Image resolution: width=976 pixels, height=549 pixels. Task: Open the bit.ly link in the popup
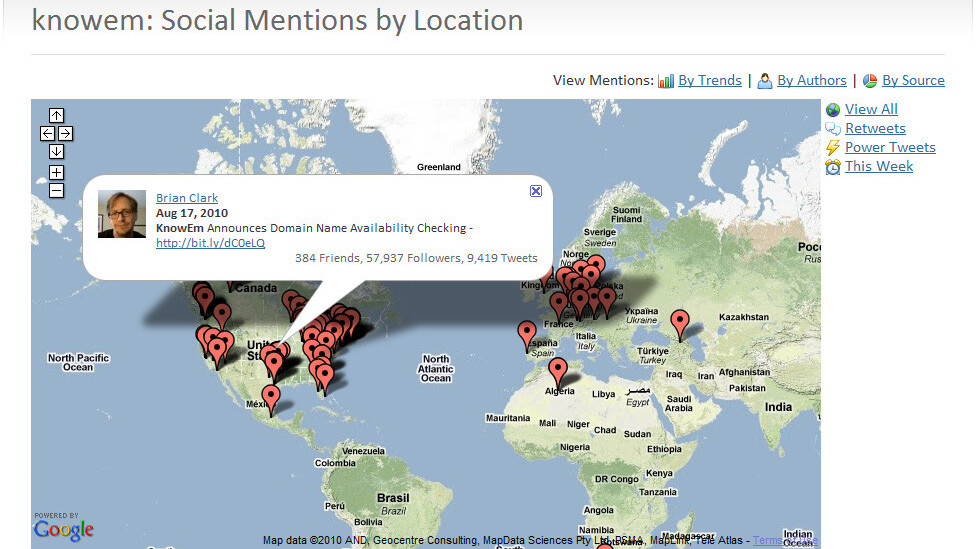[210, 243]
